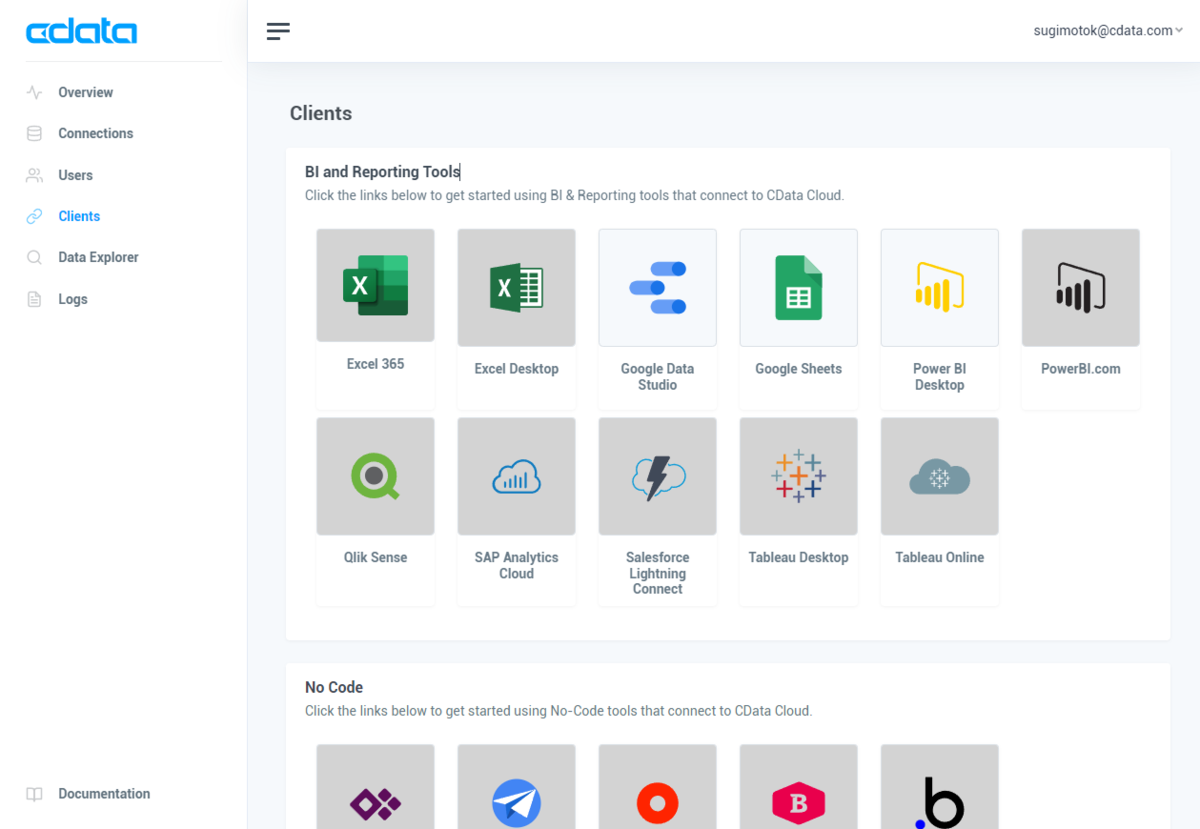Click the Tableau Online label
Screen dimensions: 1200x829
tap(939, 557)
